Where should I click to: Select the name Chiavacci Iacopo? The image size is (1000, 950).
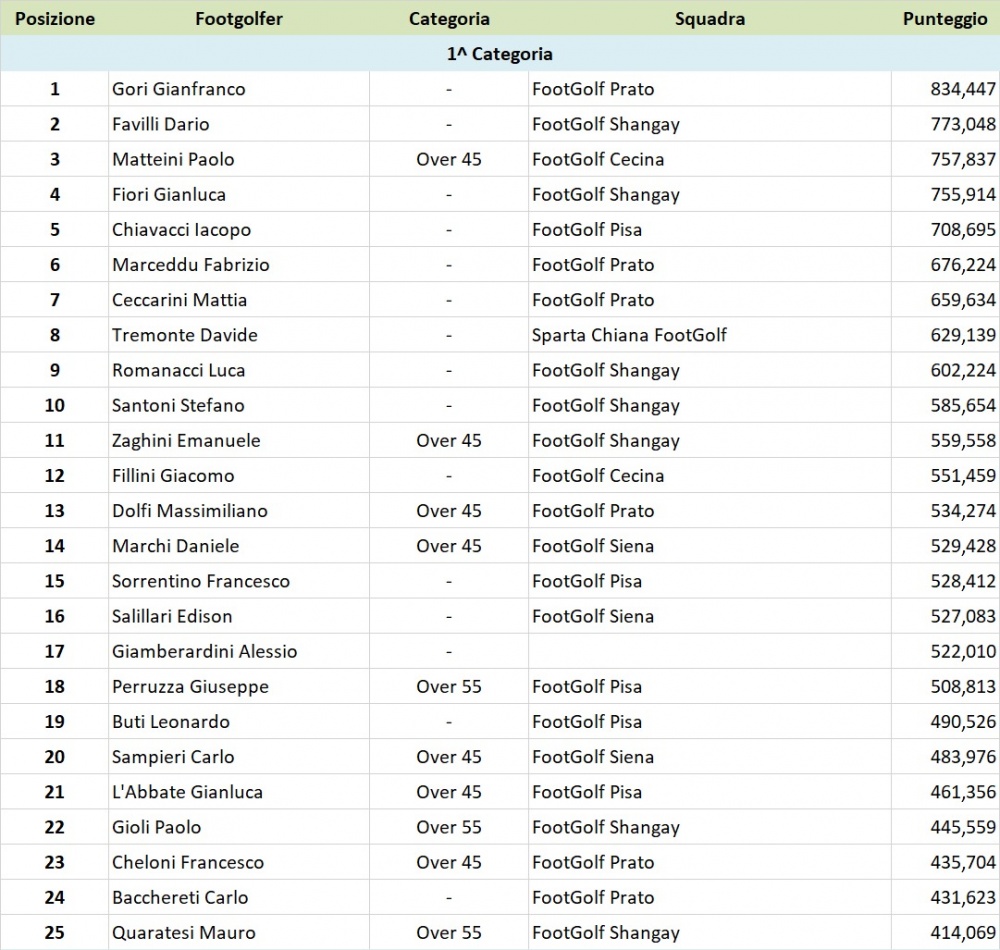pos(182,230)
